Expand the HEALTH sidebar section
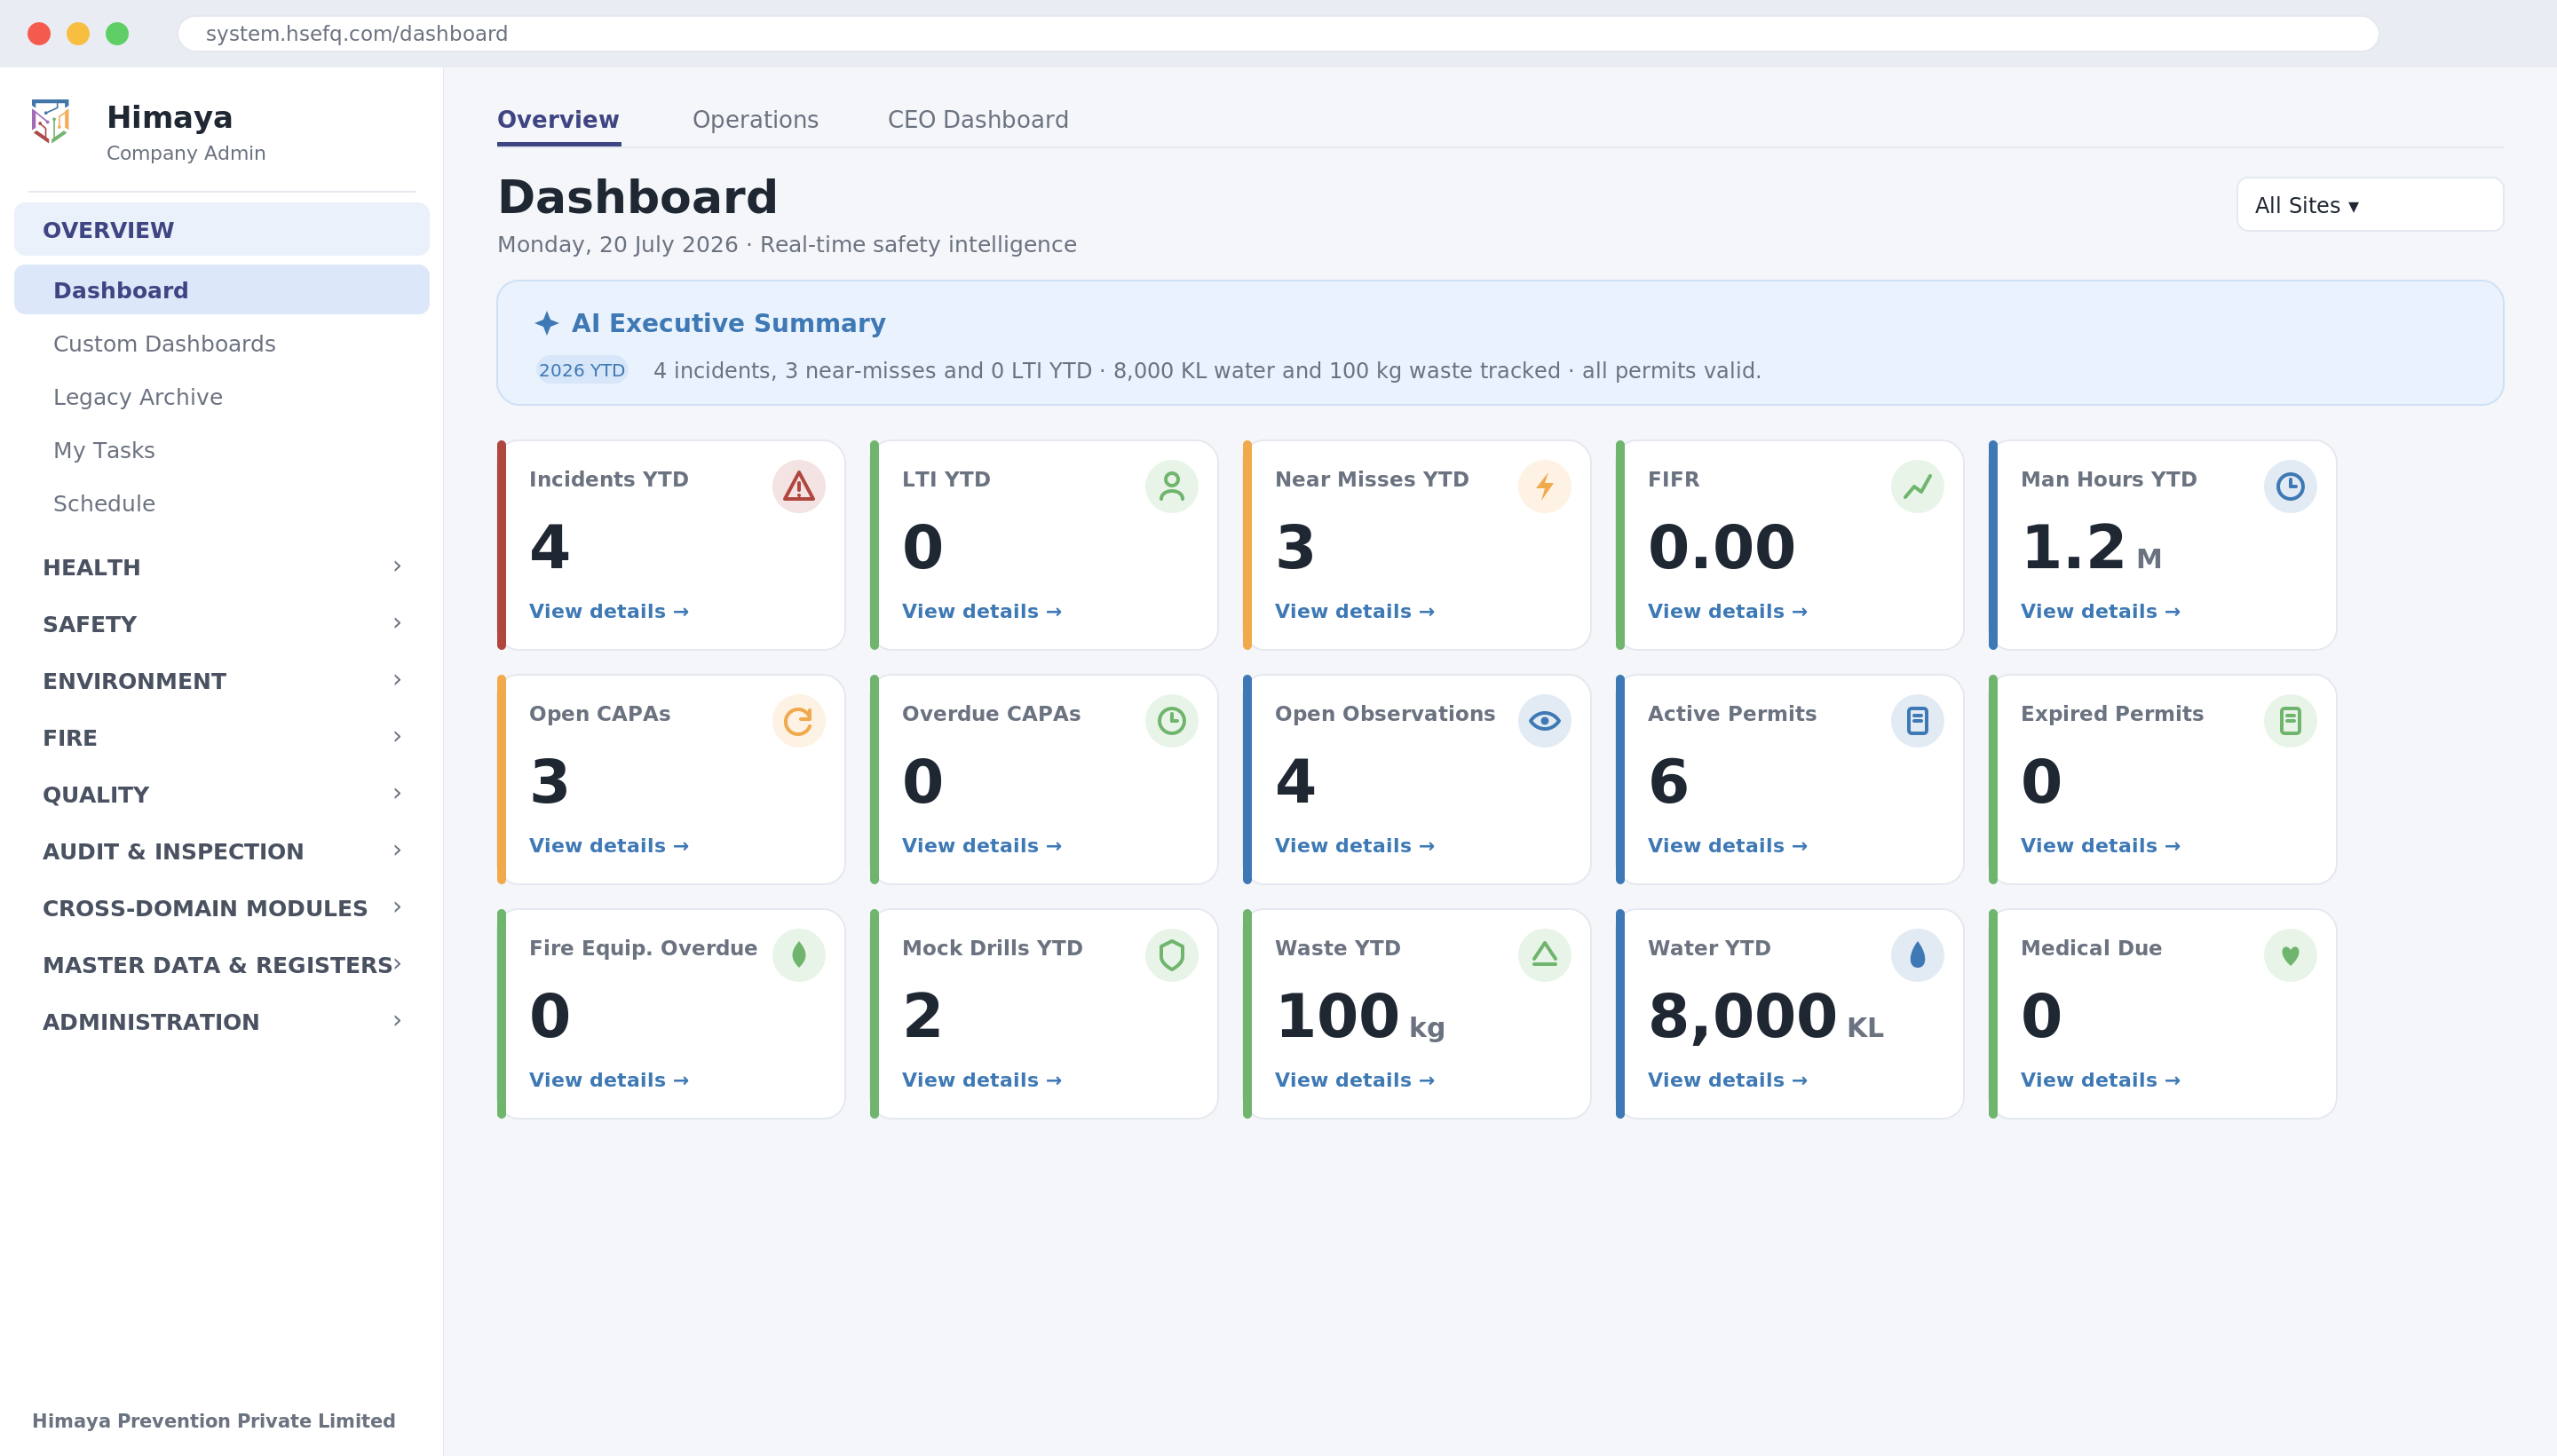This screenshot has height=1456, width=2557. 221,567
